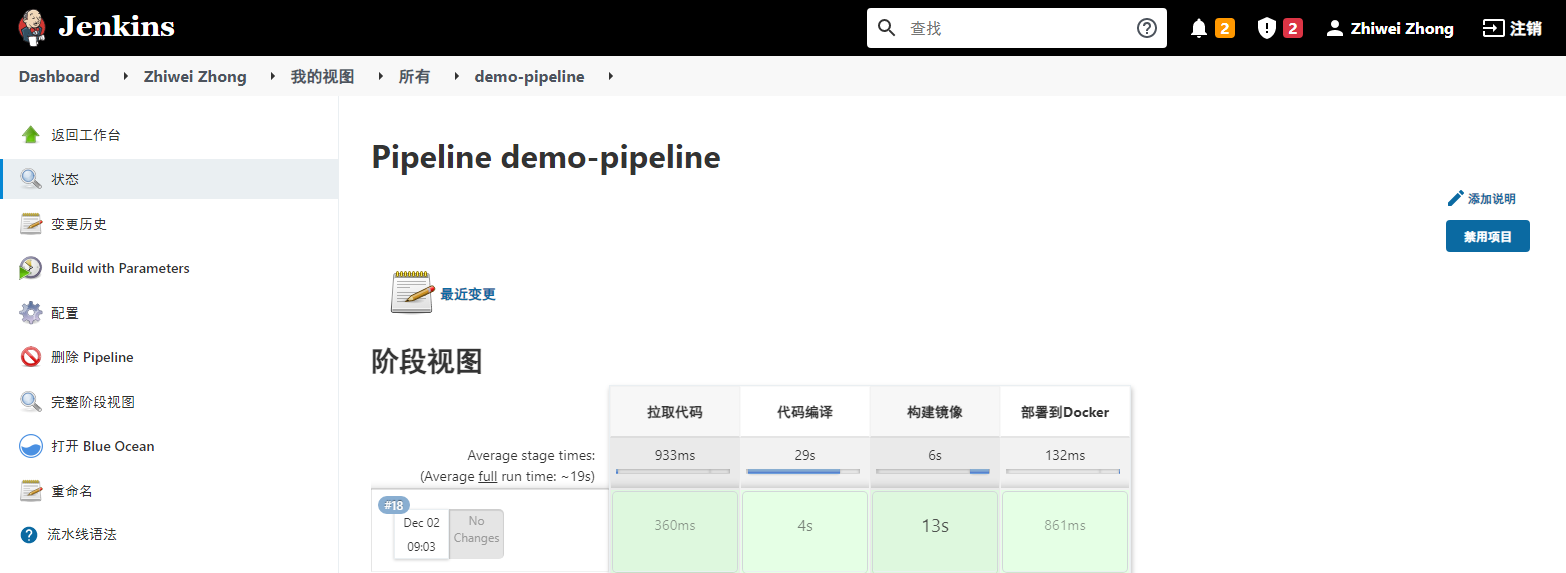Open build #18 badge
Screen dimensions: 1566x573
(394, 505)
